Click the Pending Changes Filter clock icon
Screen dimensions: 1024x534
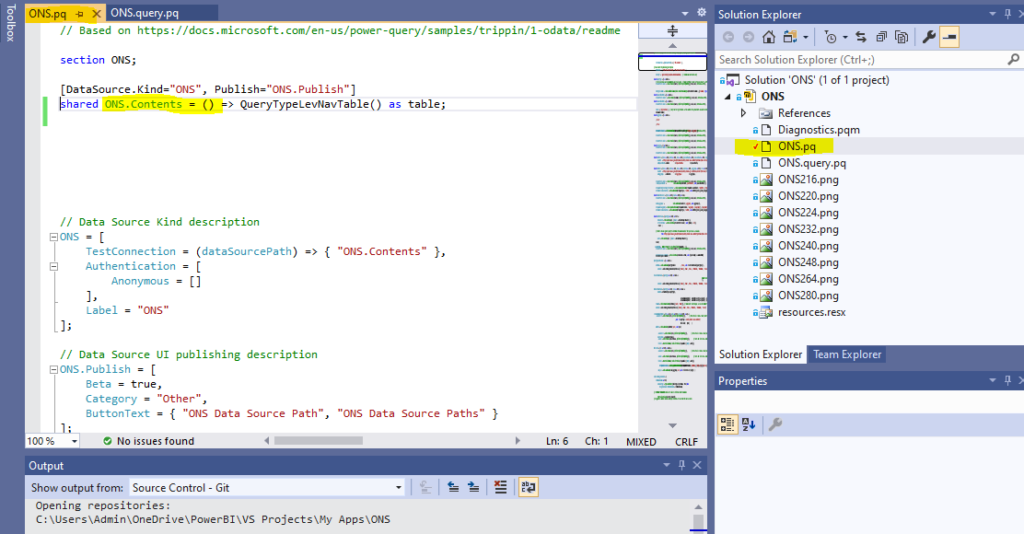830,37
